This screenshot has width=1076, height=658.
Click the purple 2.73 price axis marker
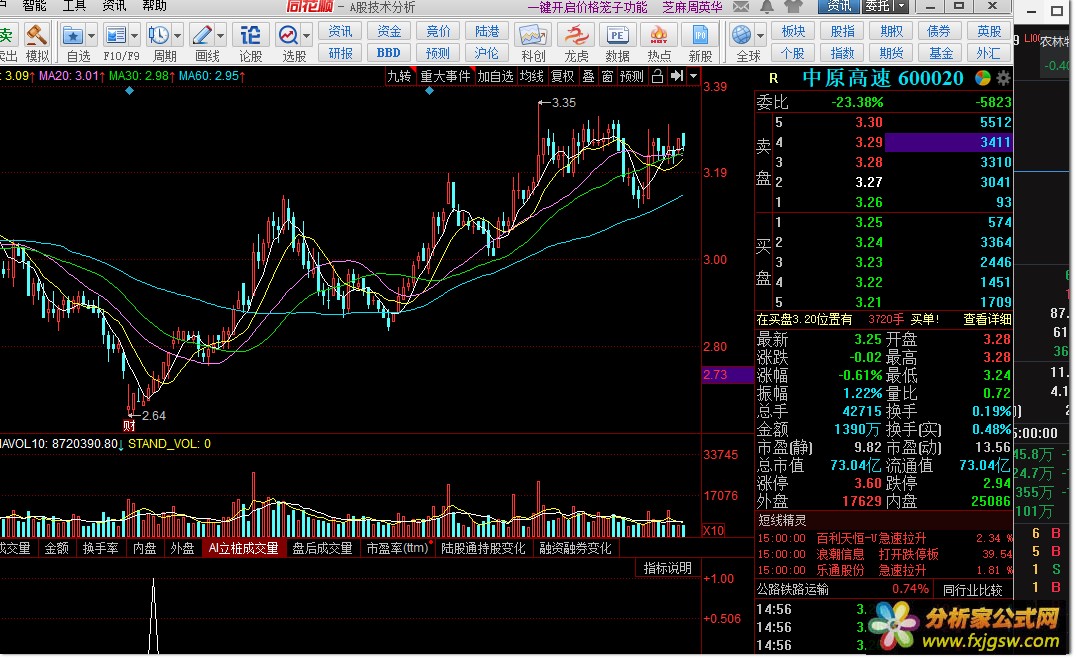[x=727, y=375]
